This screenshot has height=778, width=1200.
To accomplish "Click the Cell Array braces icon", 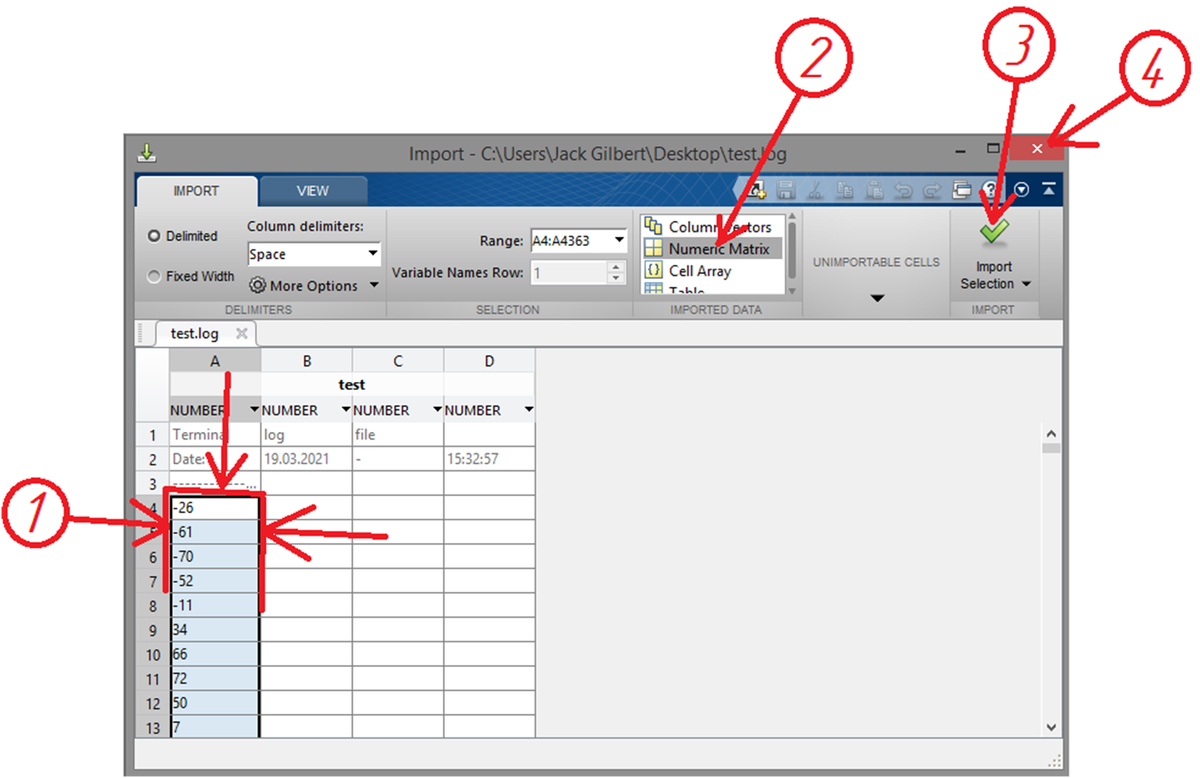I will point(654,270).
